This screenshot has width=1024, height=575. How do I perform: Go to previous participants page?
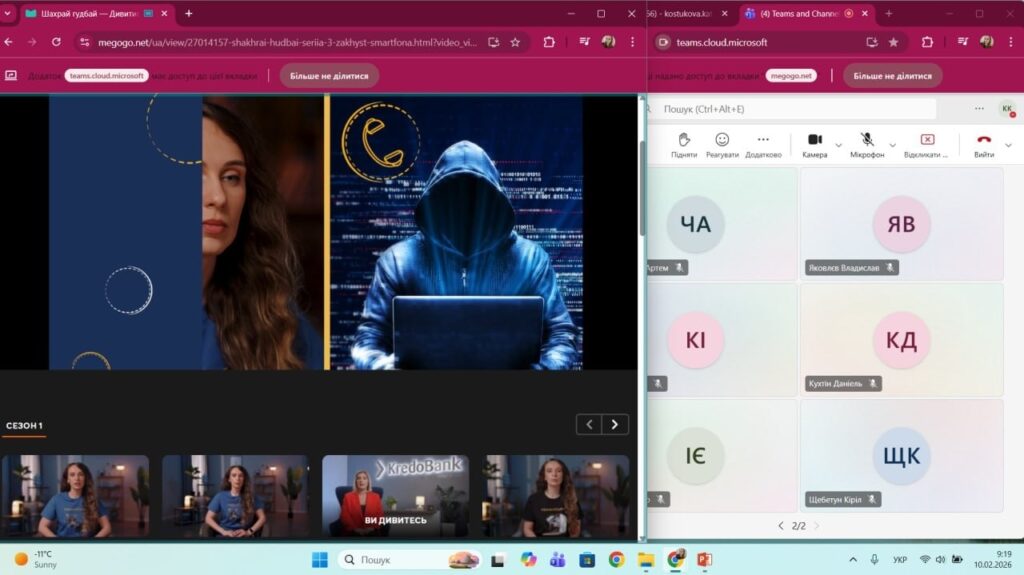click(781, 525)
